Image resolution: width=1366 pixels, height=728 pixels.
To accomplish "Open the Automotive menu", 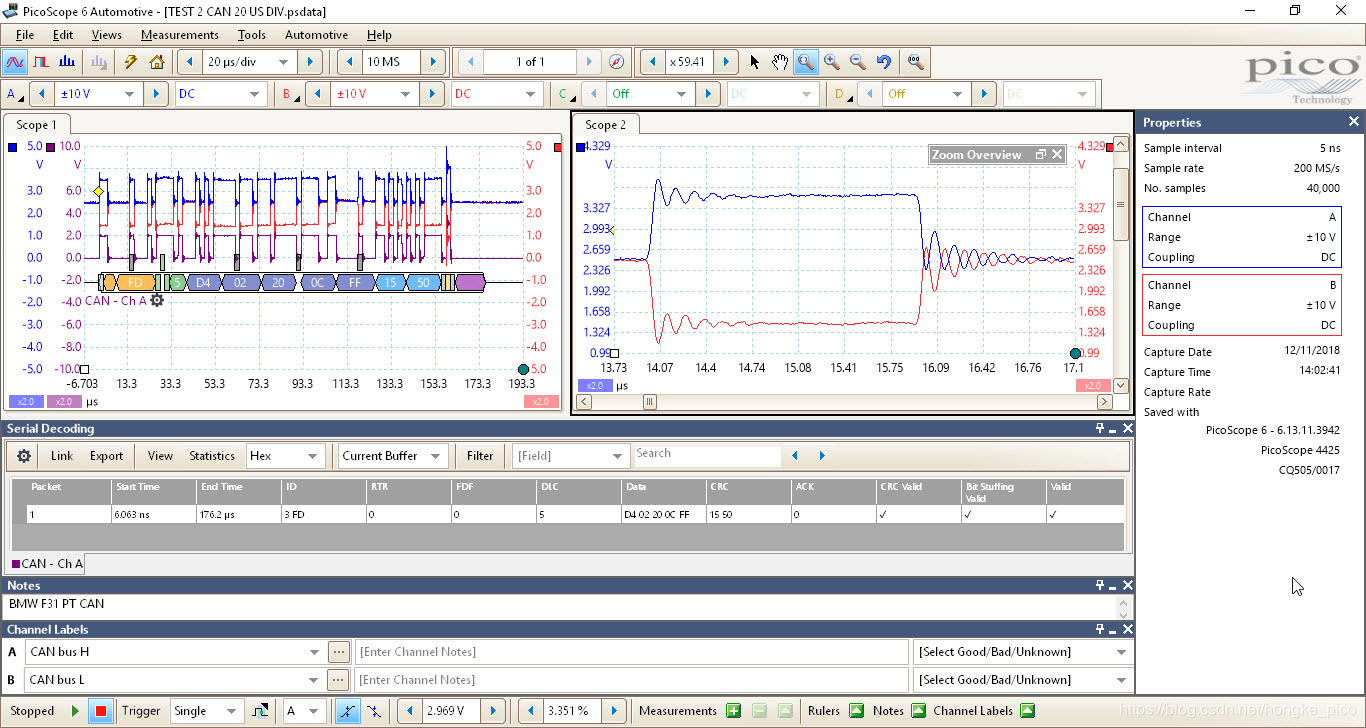I will click(x=316, y=35).
